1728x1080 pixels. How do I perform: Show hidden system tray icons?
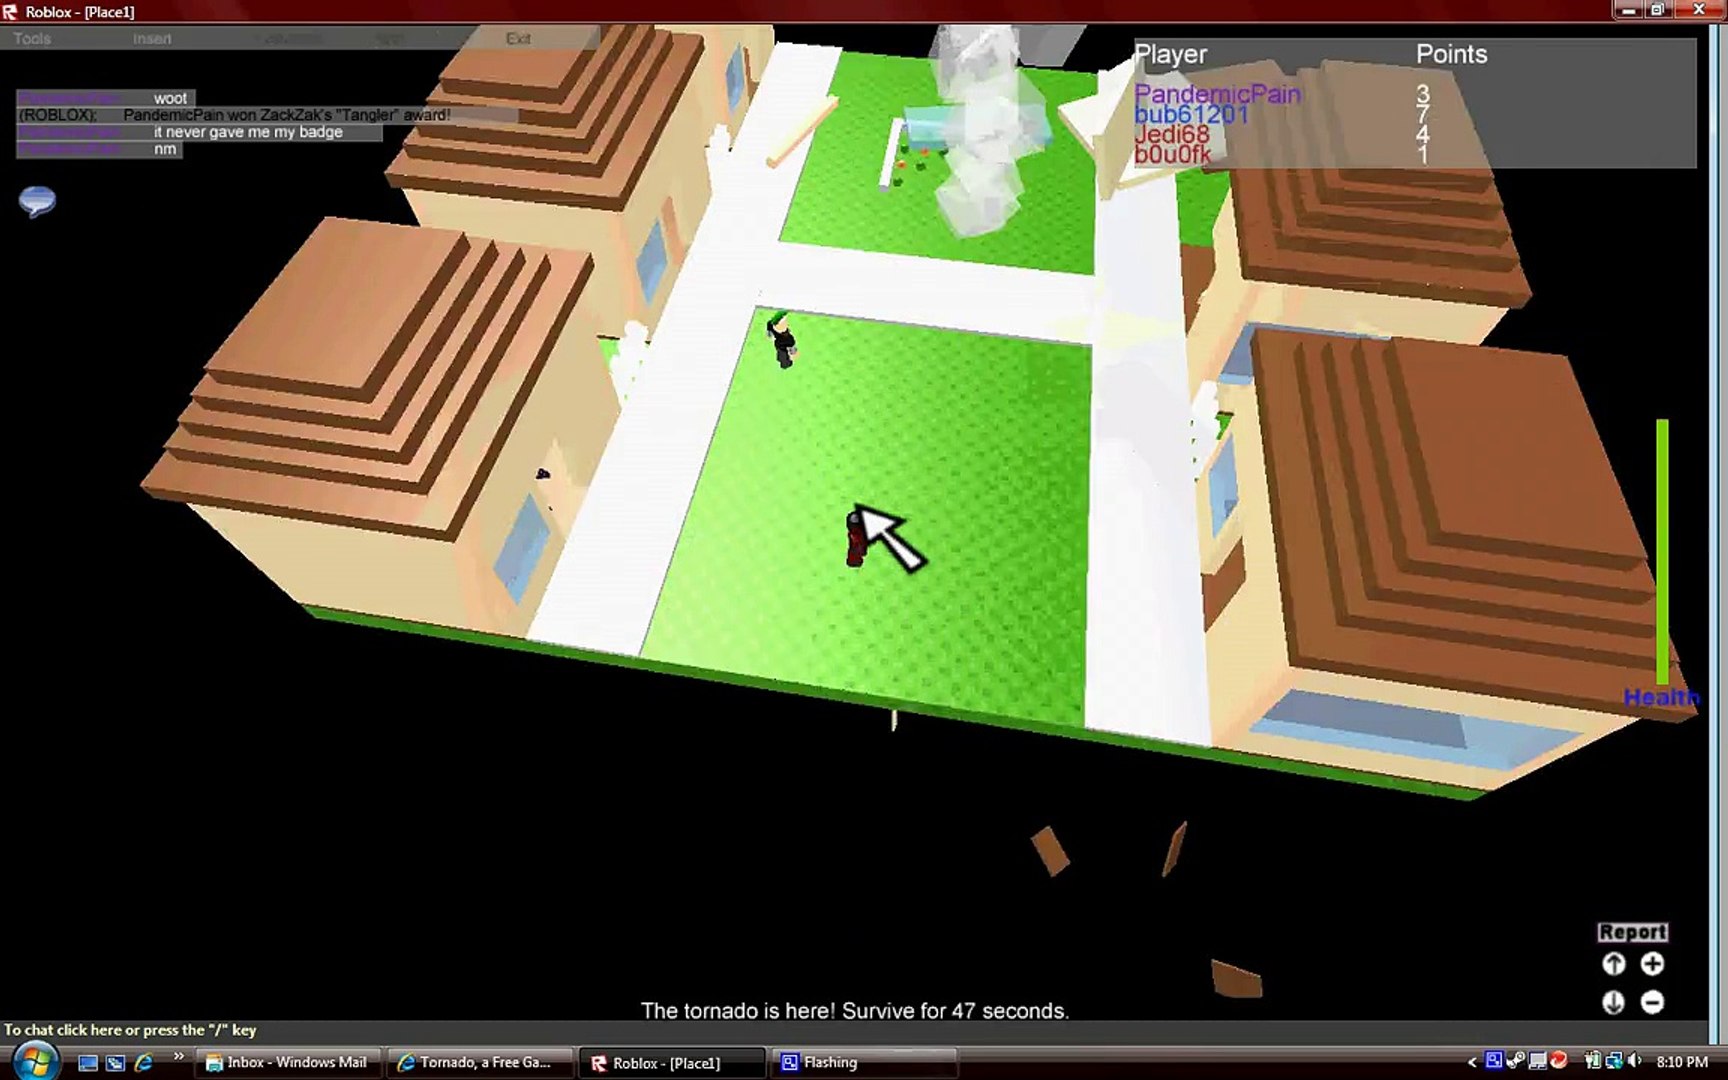[x=1472, y=1062]
